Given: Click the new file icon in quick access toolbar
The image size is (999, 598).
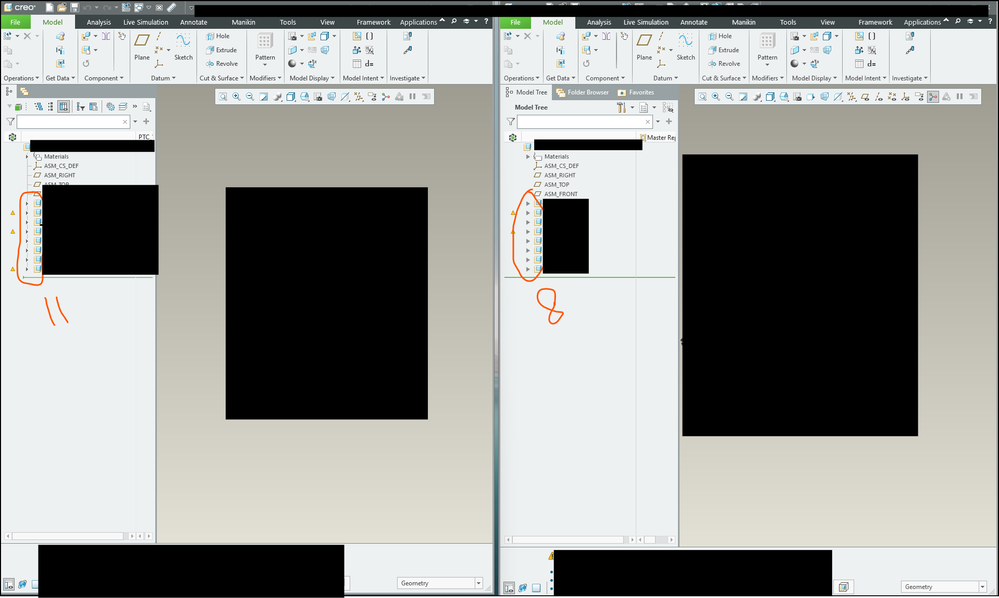Looking at the screenshot, I should [49, 8].
